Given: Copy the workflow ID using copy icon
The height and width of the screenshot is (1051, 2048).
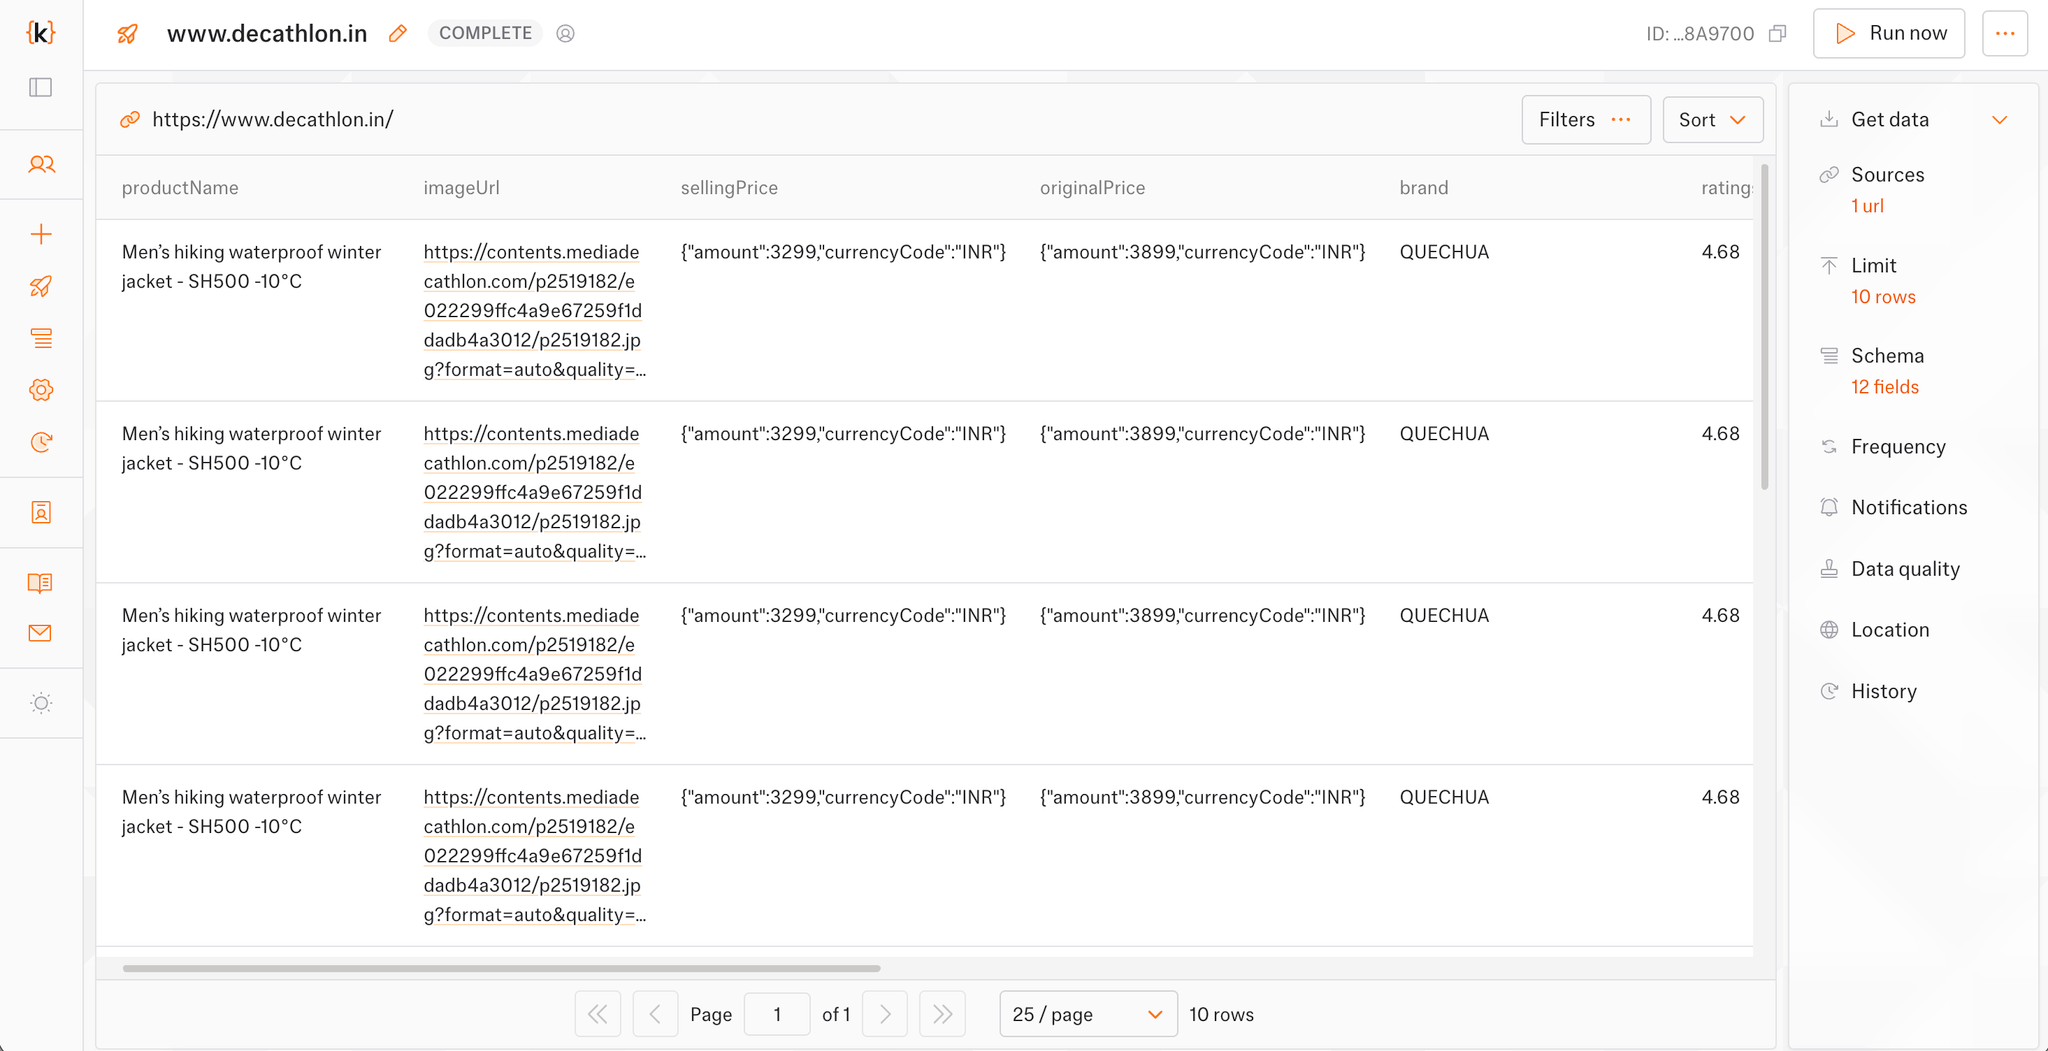Looking at the screenshot, I should coord(1778,33).
